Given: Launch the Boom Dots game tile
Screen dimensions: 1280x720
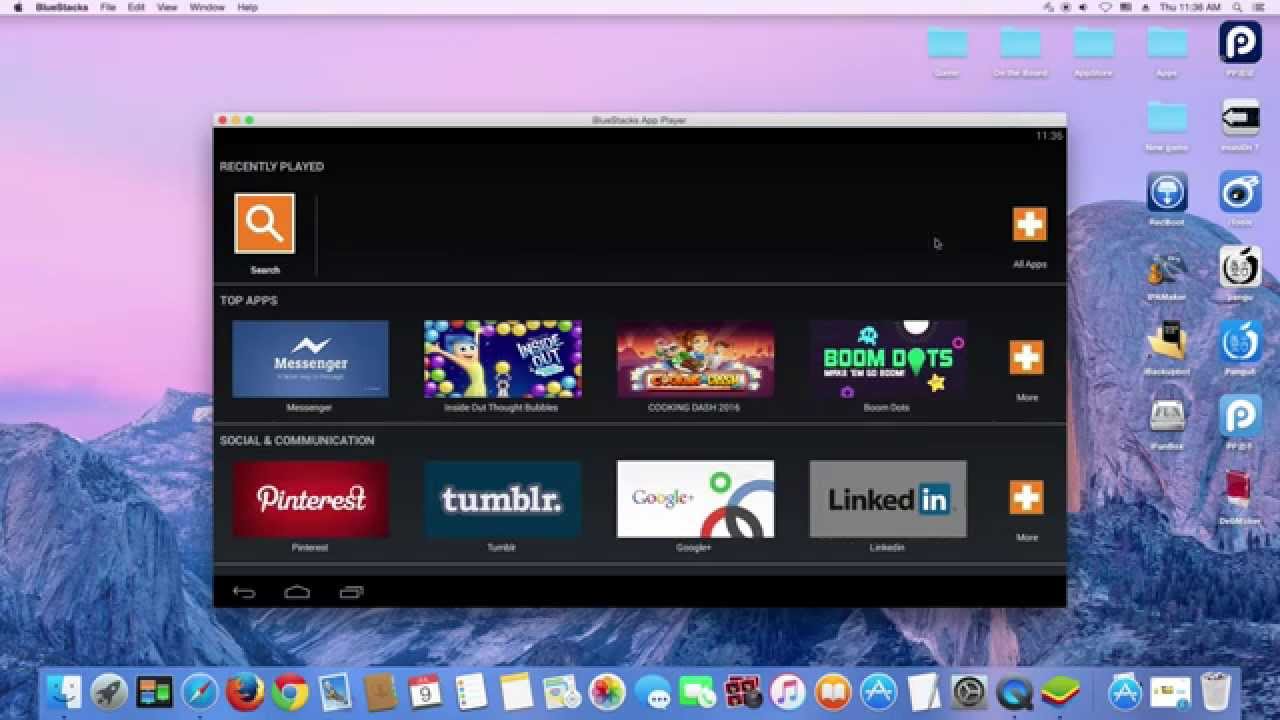Looking at the screenshot, I should point(887,359).
